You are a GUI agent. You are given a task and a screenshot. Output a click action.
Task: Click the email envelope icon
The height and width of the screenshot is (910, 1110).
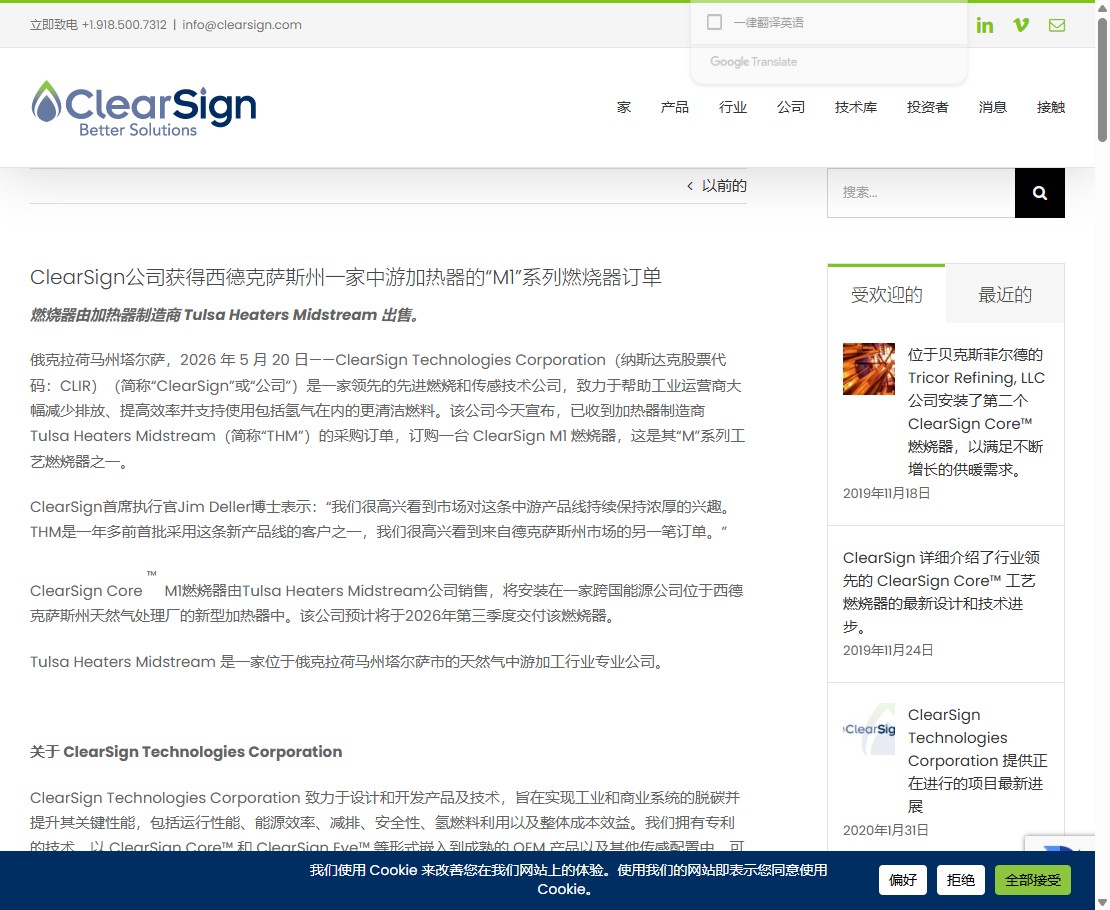[1057, 25]
